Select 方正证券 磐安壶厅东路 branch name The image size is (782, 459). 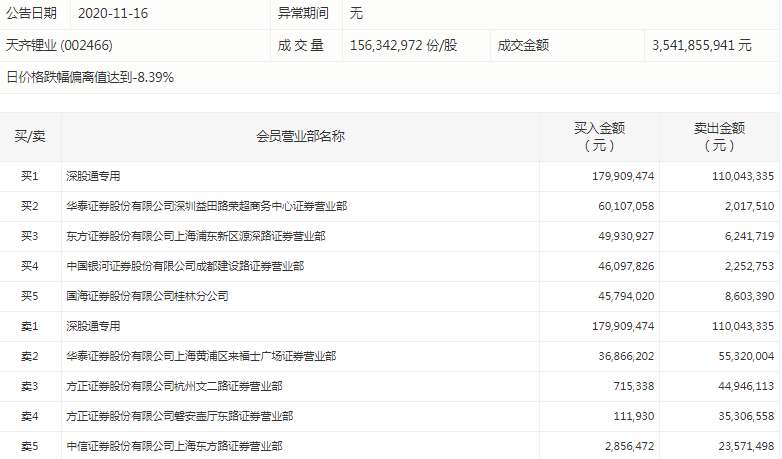(180, 416)
